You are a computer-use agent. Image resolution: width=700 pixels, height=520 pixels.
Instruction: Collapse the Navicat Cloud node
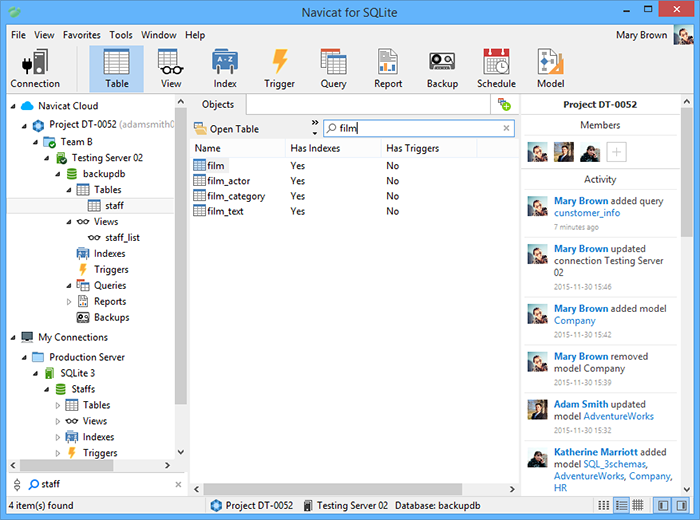(13, 106)
